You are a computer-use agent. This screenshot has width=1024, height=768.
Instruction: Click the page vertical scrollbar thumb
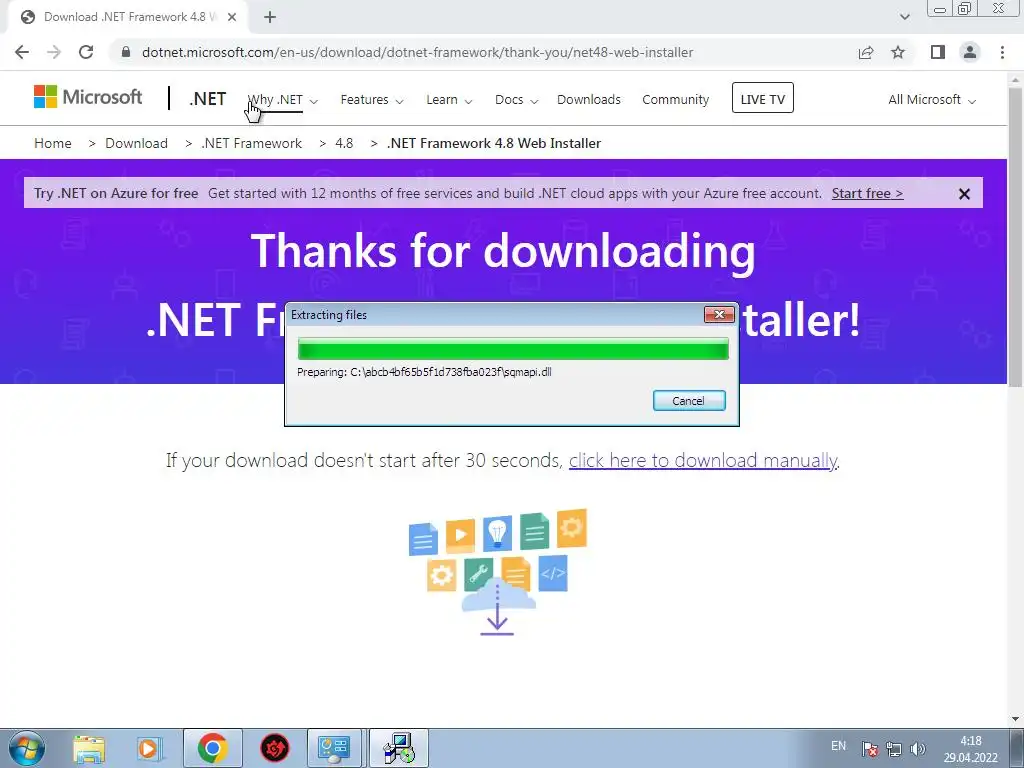coord(1015,235)
